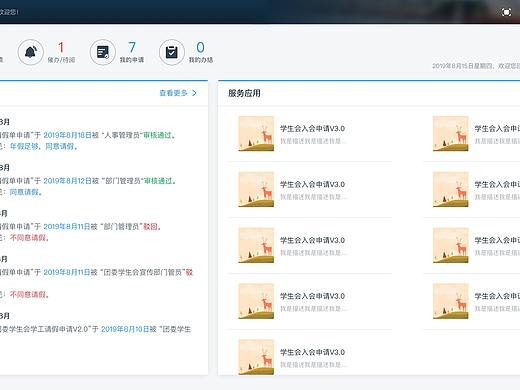
Task: Click the 催办/待阅 label
Action: [x=61, y=60]
